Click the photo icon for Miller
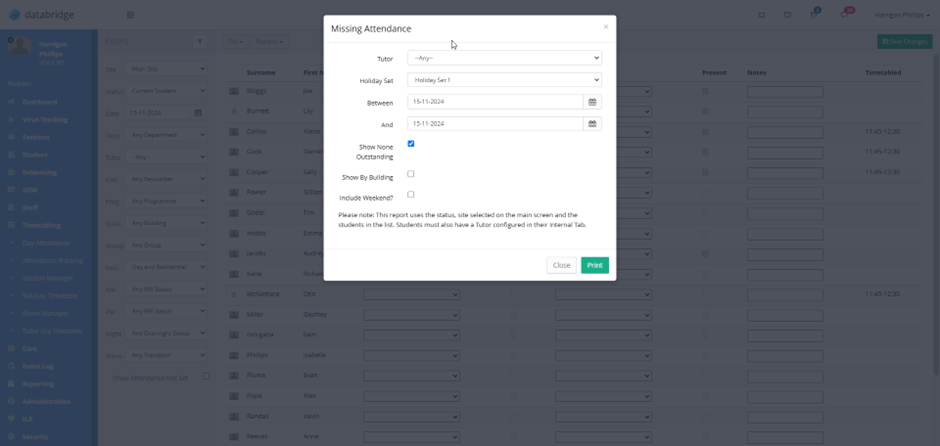 click(234, 314)
